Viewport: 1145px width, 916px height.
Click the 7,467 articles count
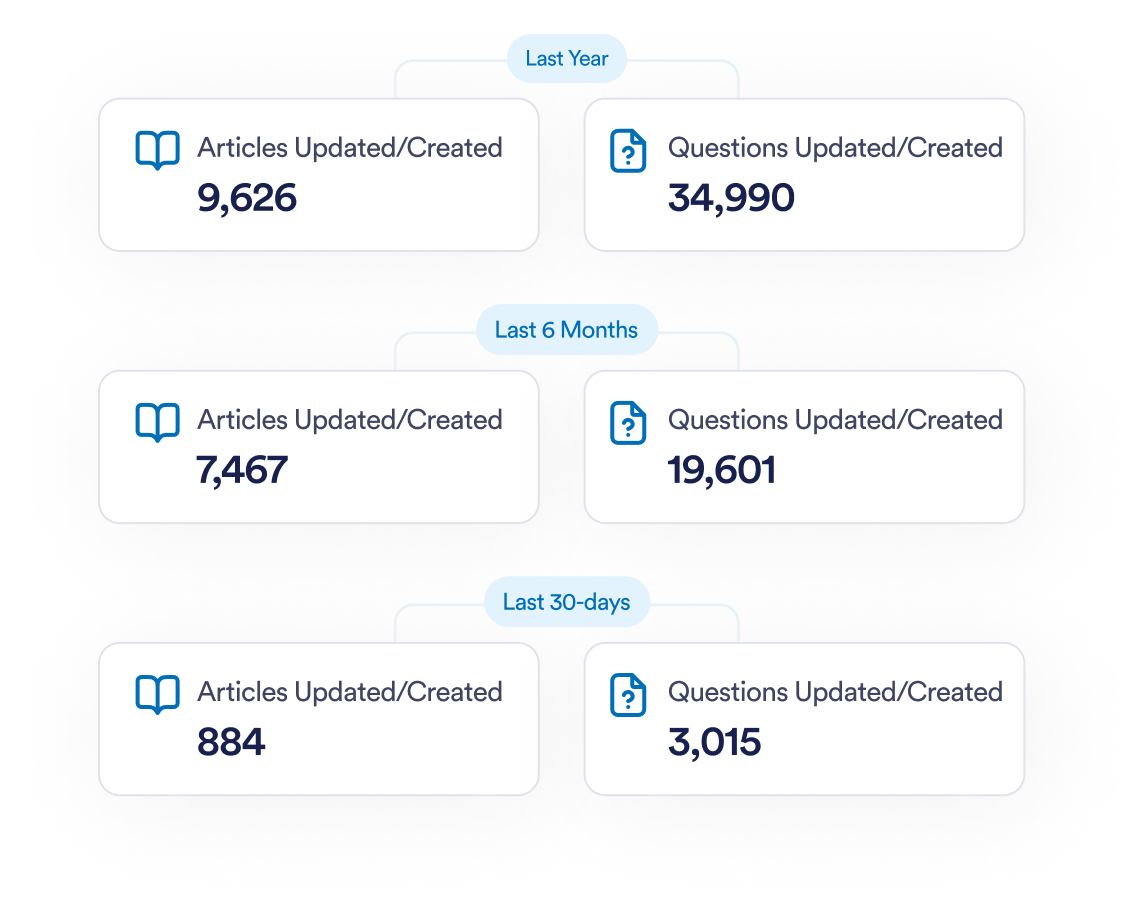pyautogui.click(x=242, y=470)
